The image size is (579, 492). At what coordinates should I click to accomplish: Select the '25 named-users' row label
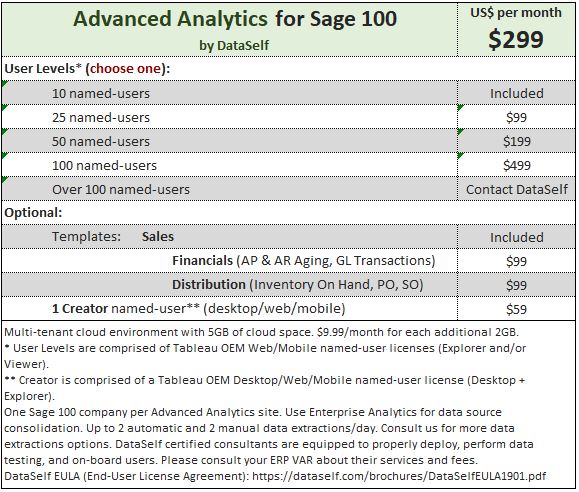(101, 117)
